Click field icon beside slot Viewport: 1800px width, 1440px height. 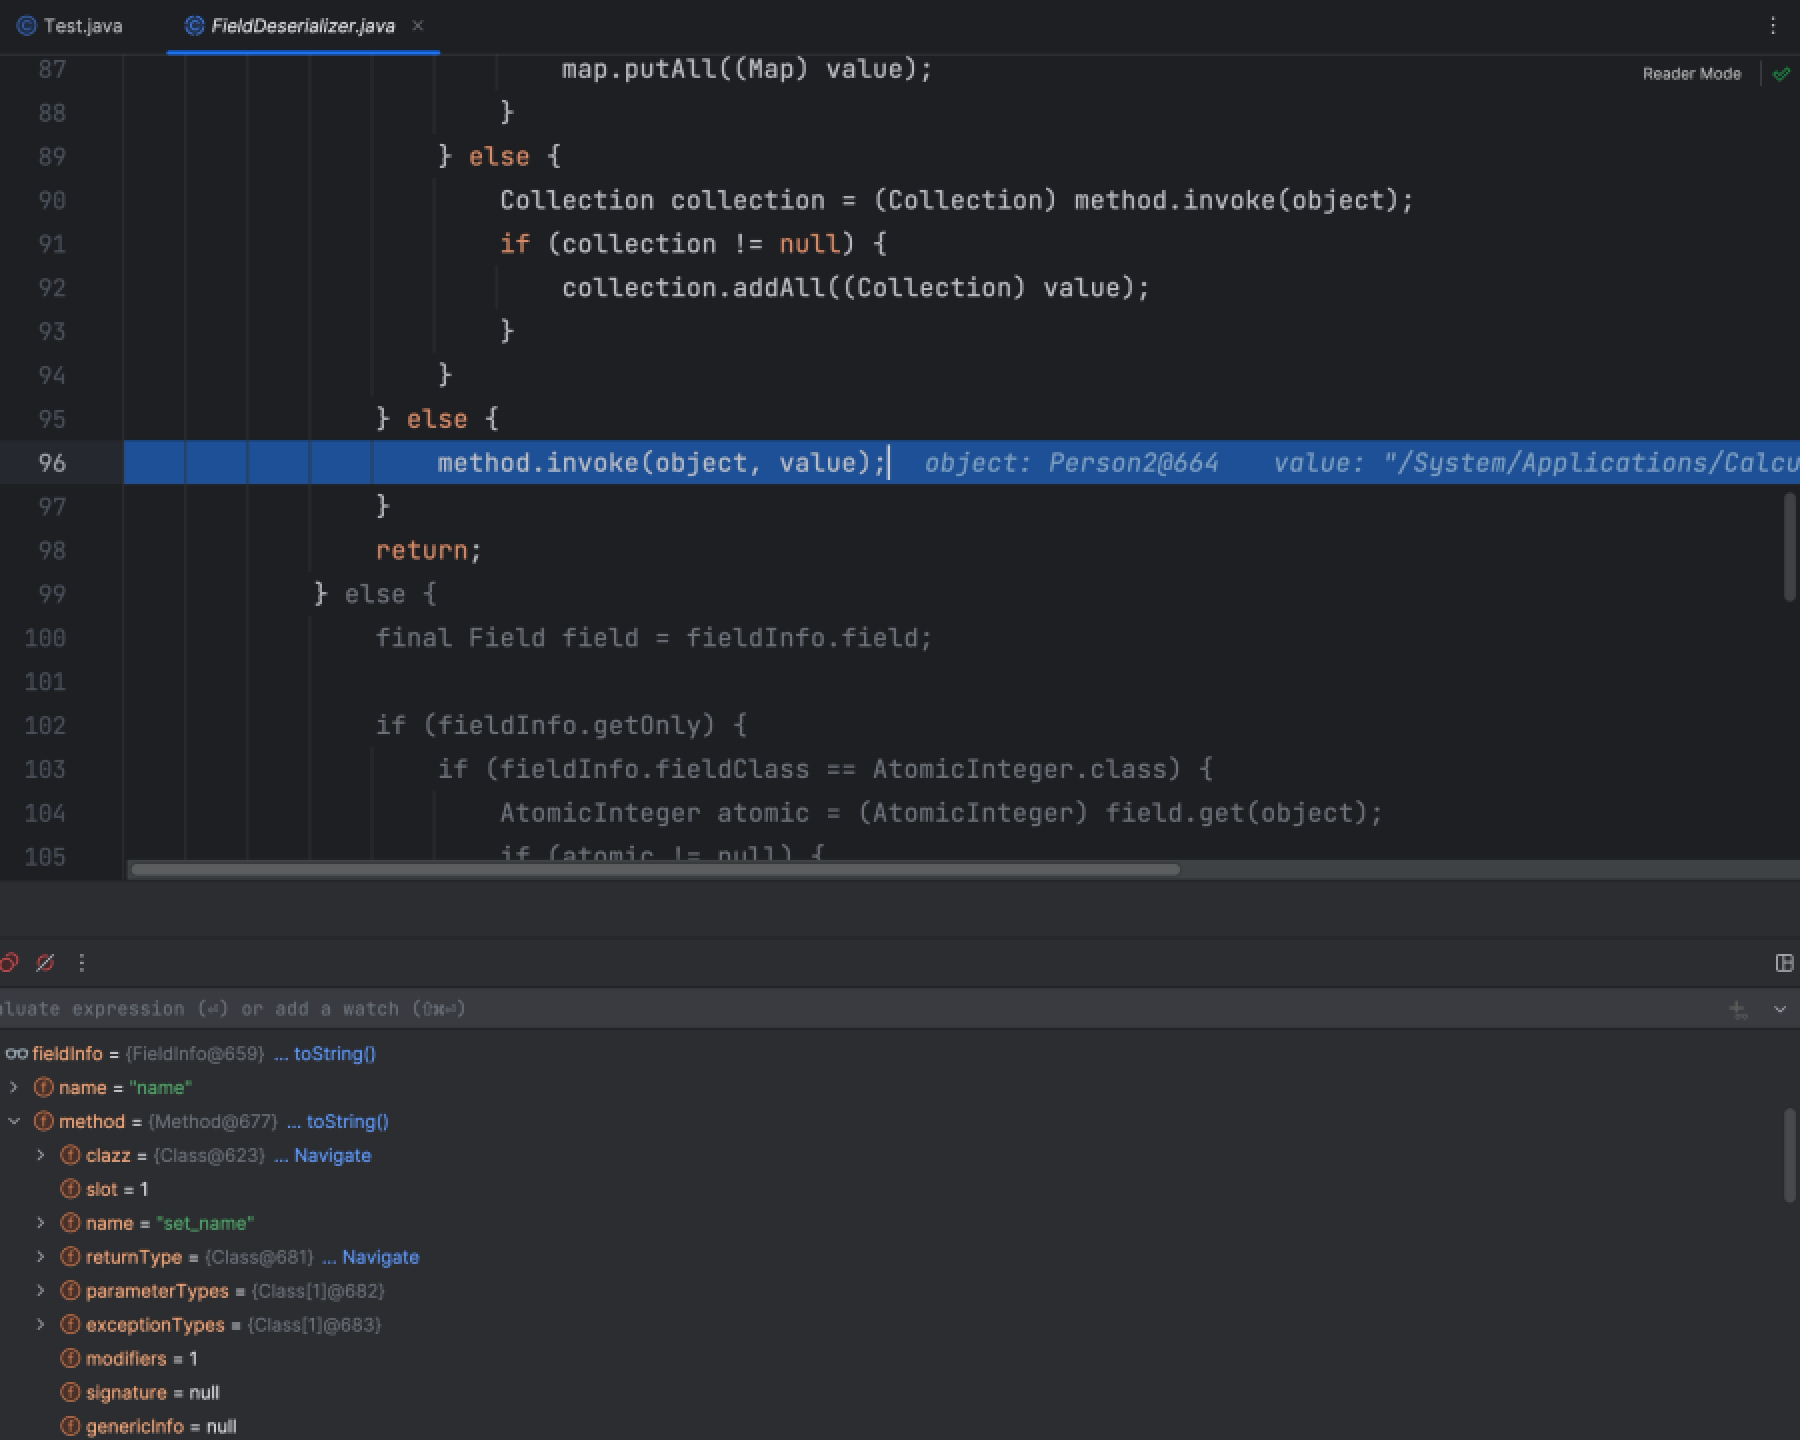pos(70,1190)
